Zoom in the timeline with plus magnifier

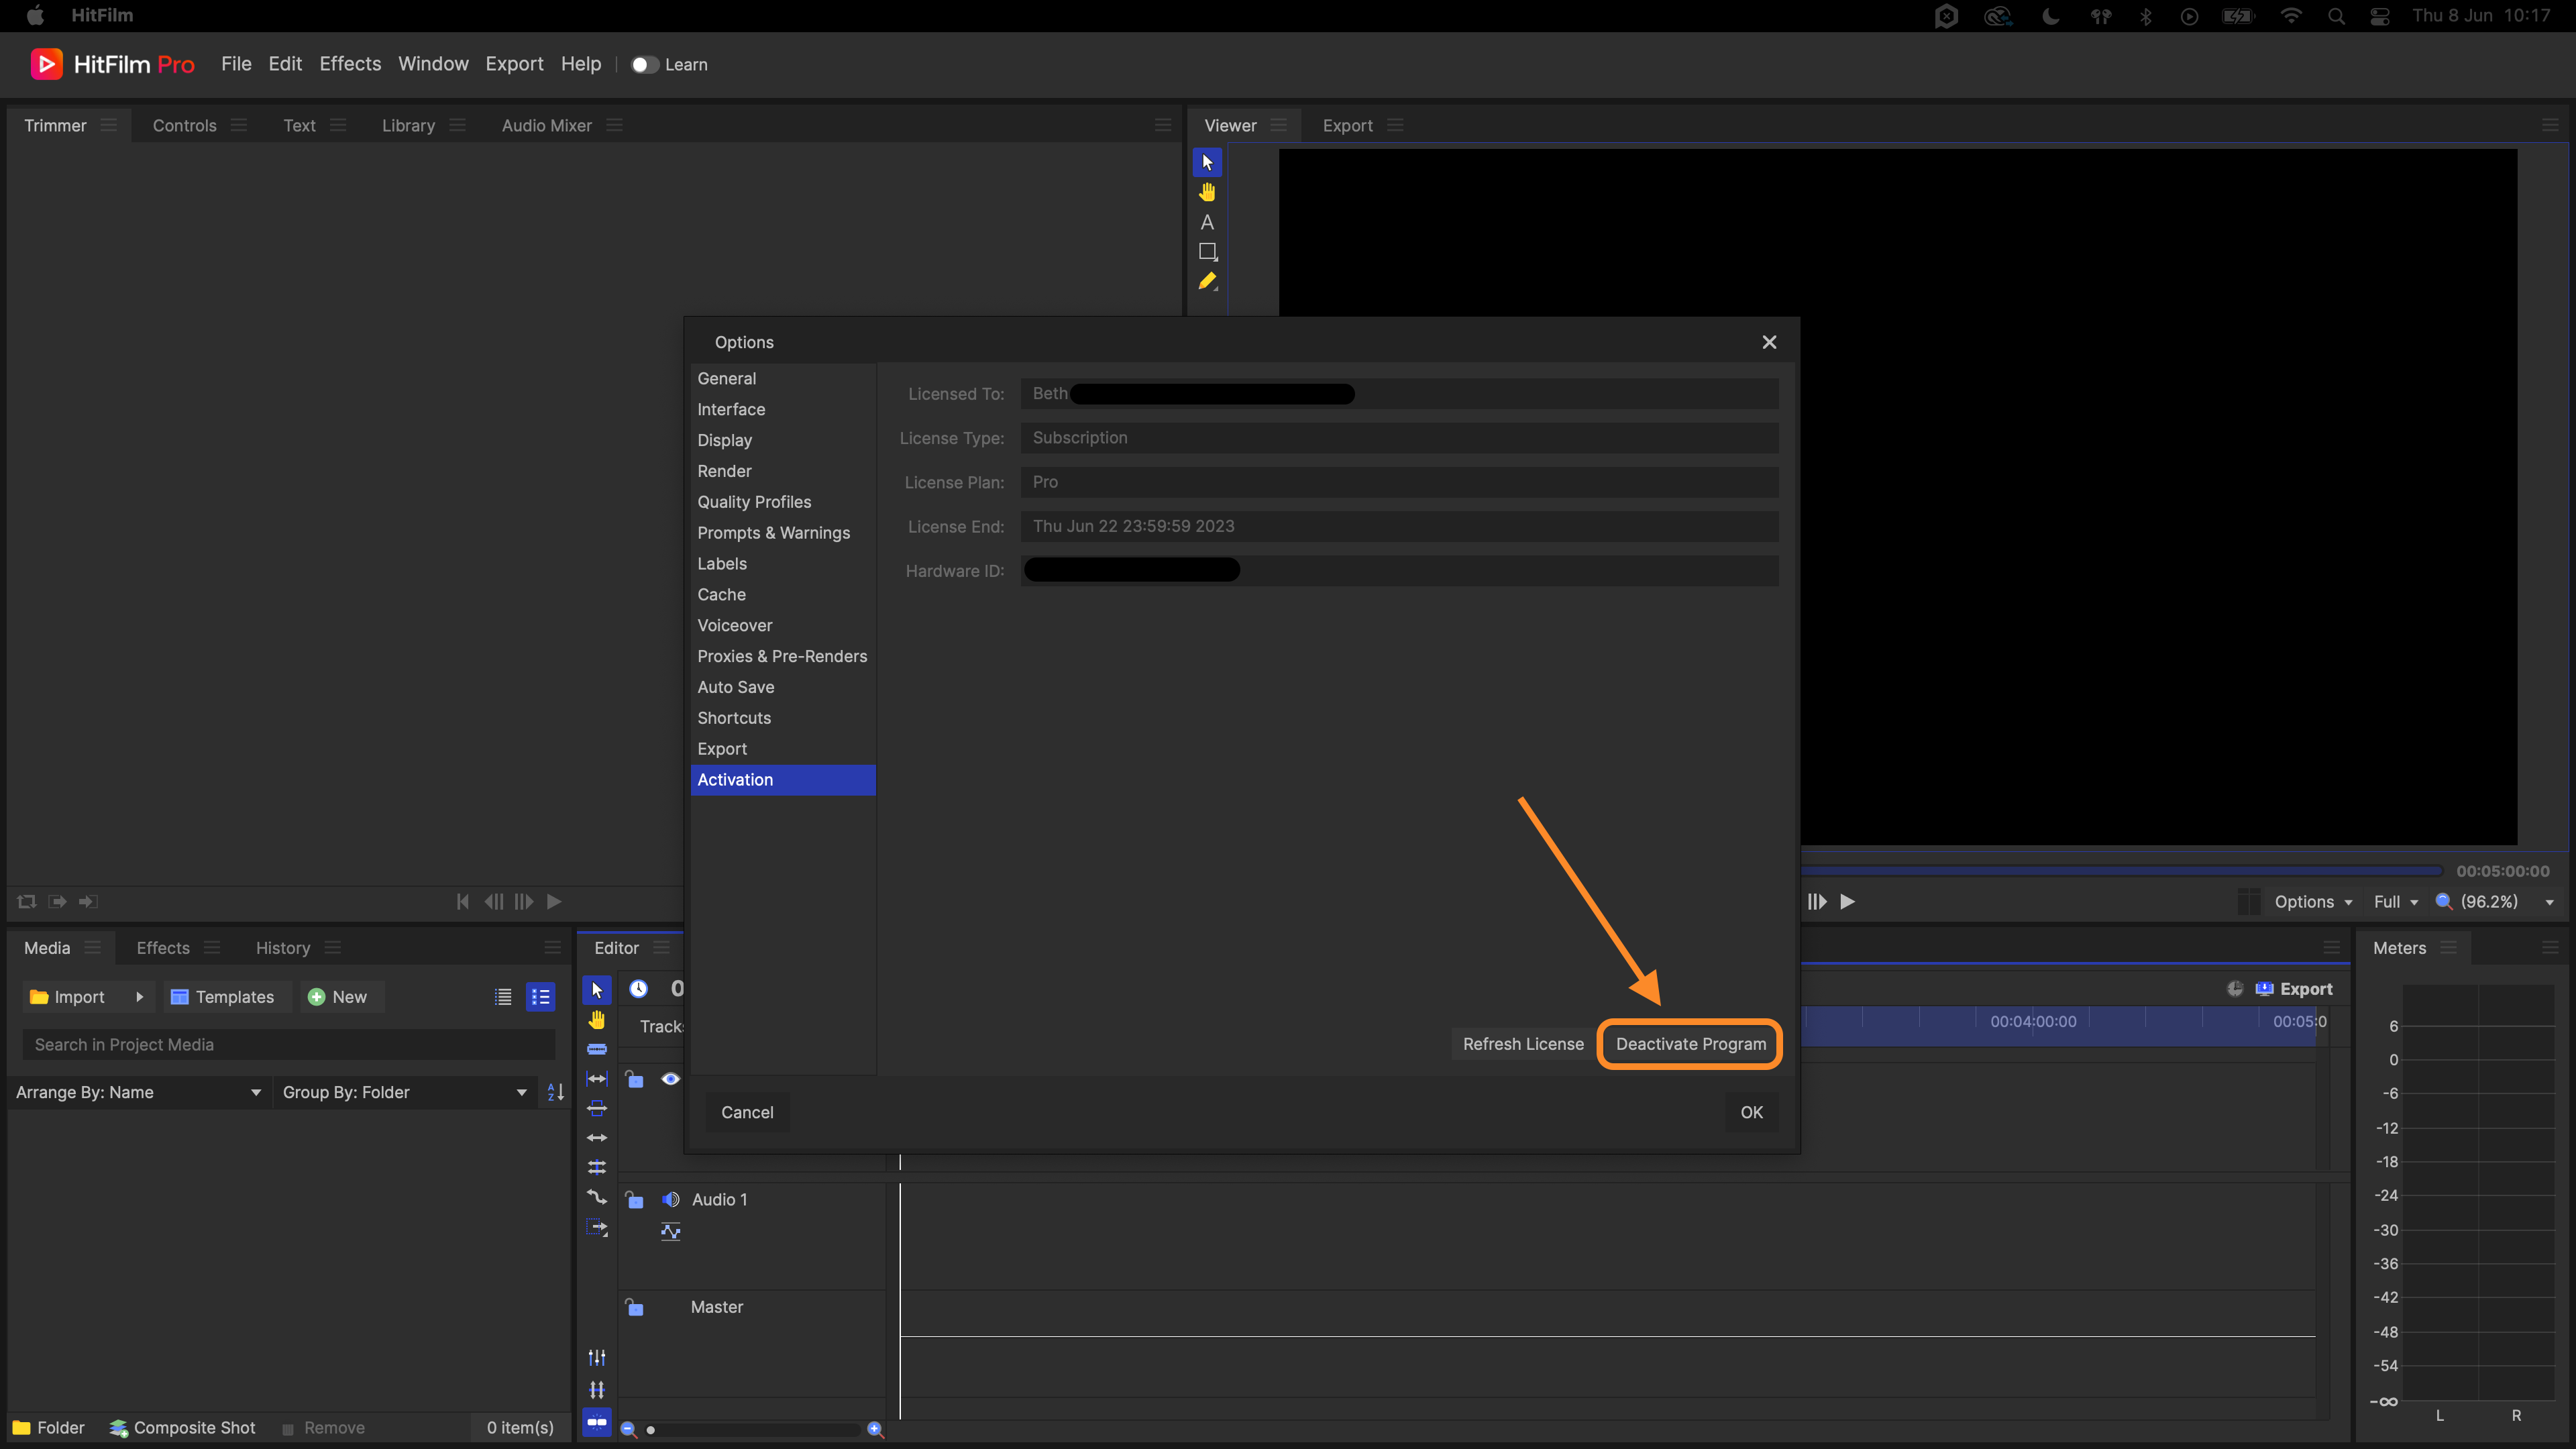click(875, 1429)
